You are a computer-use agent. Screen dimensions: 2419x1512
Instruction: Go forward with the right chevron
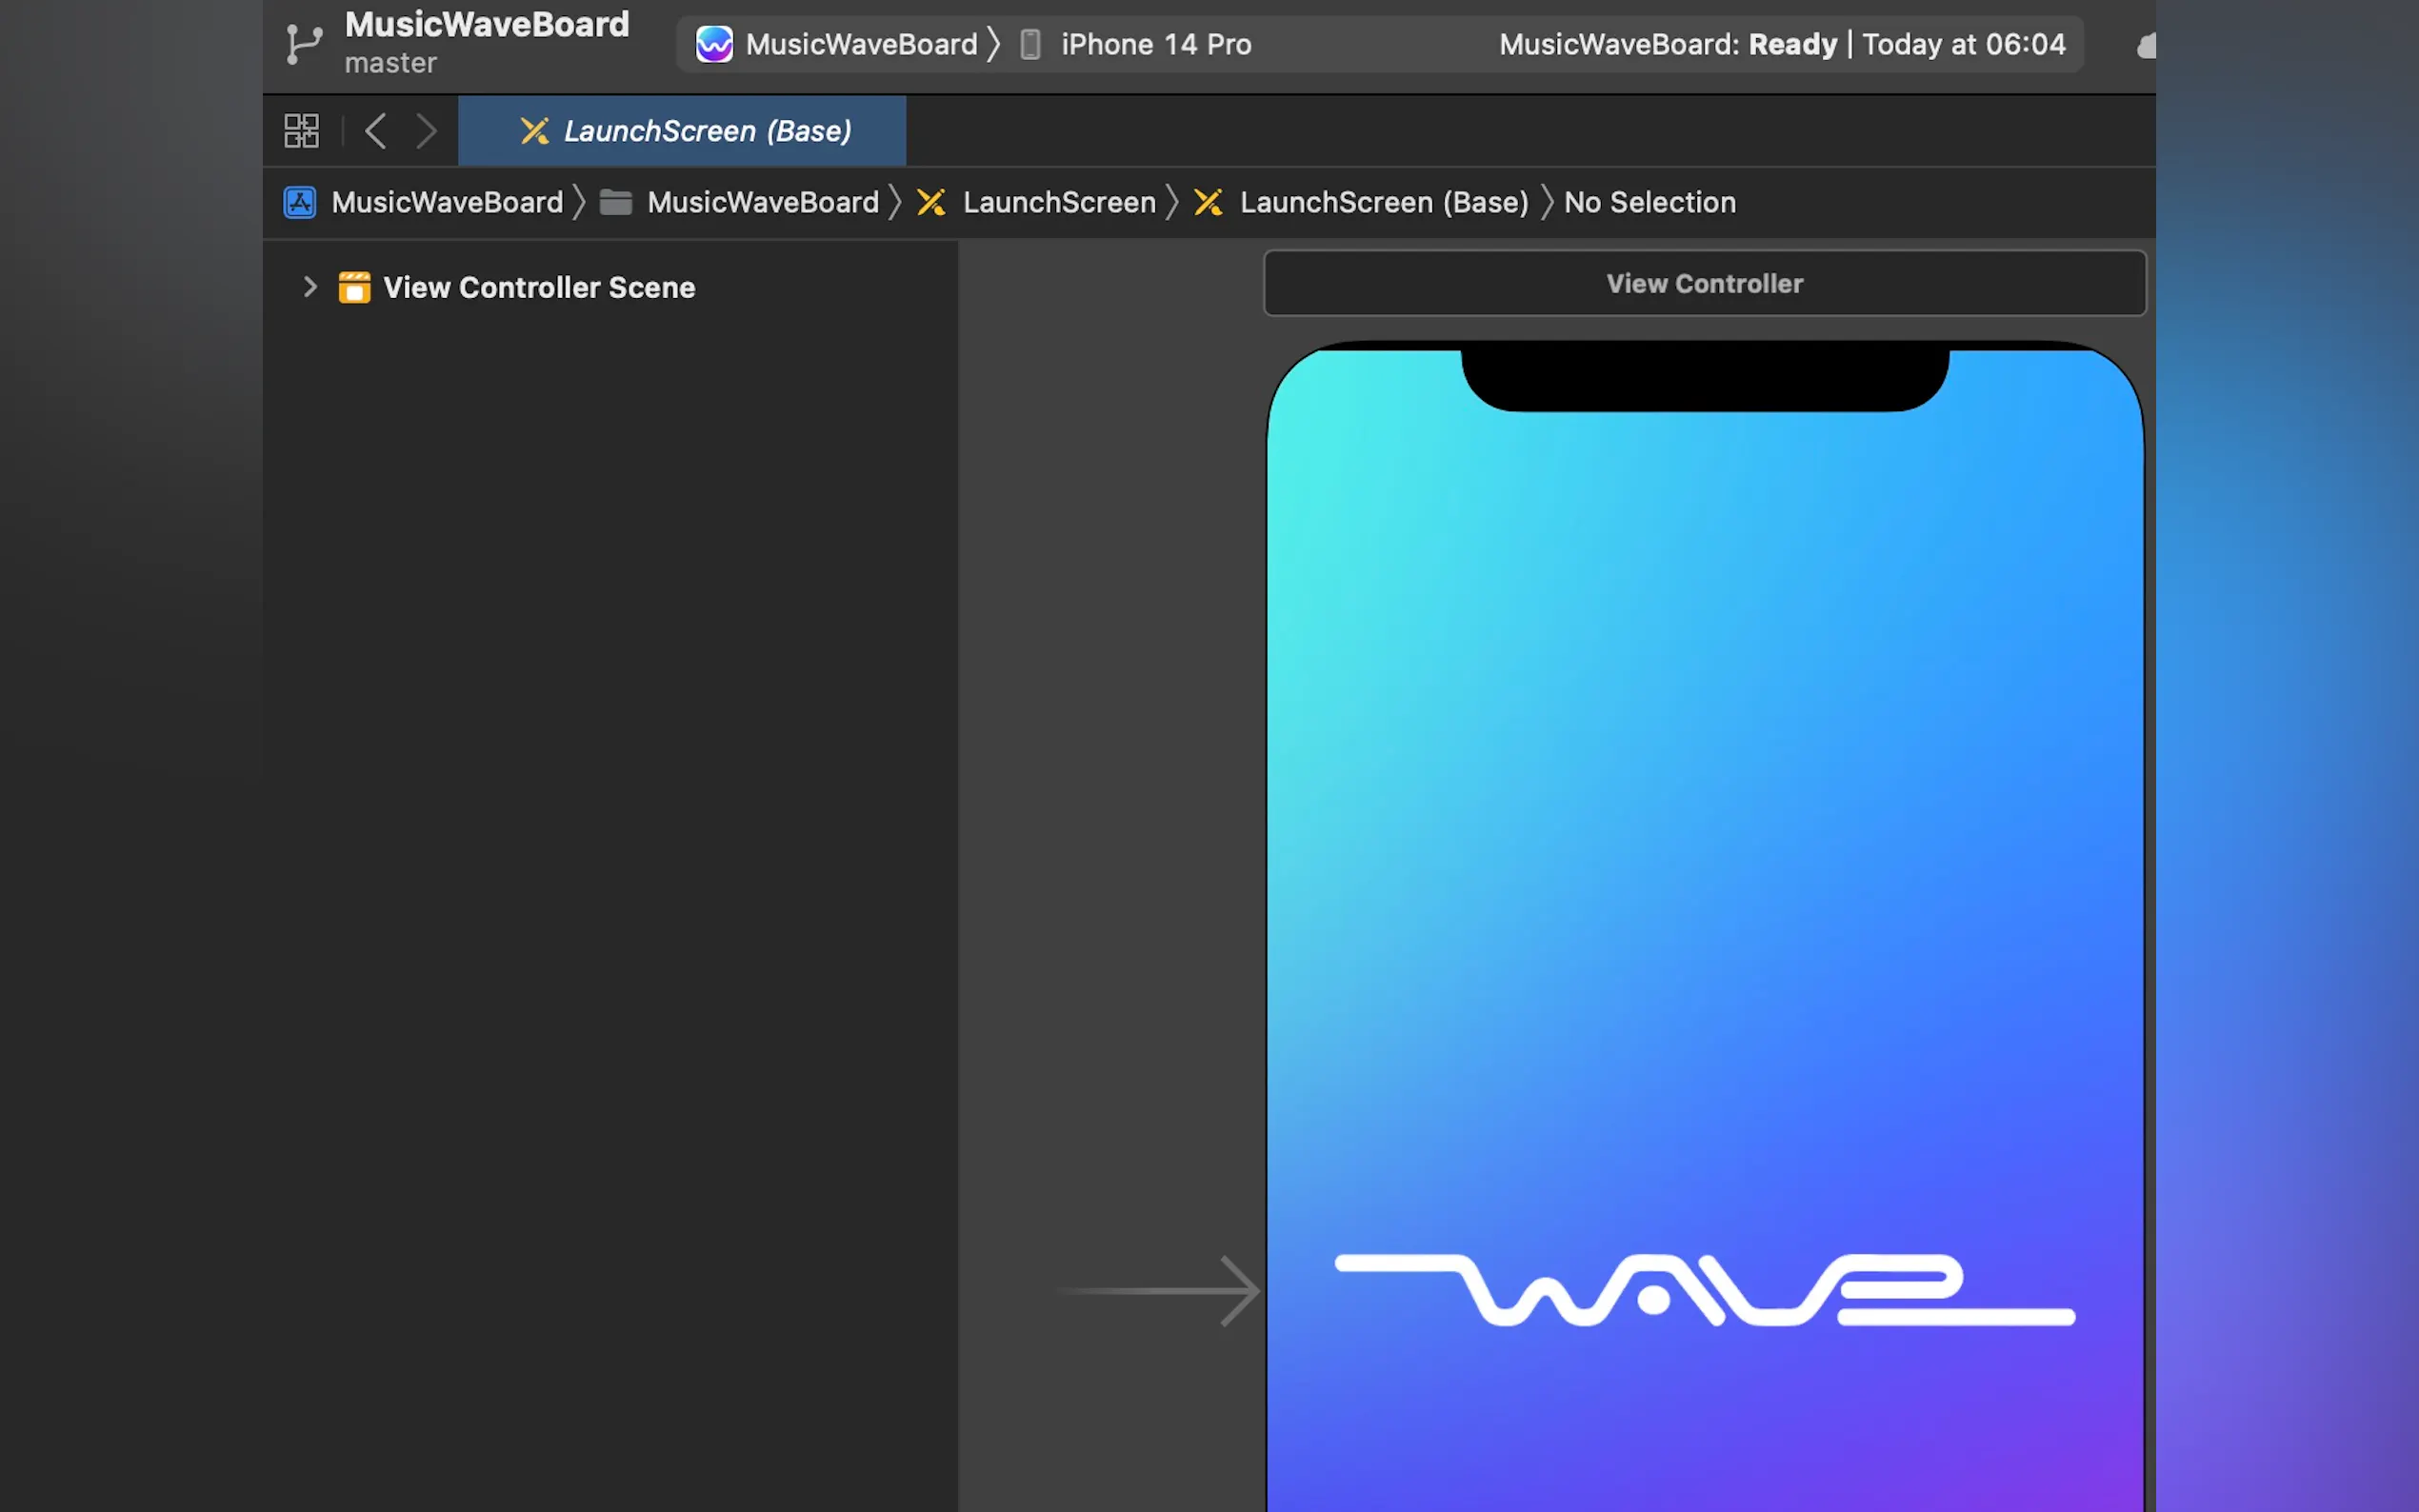[427, 131]
